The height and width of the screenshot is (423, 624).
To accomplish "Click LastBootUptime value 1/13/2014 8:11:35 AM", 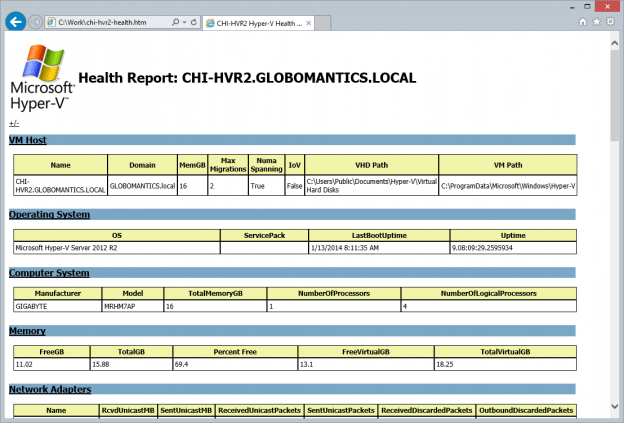I will (345, 248).
